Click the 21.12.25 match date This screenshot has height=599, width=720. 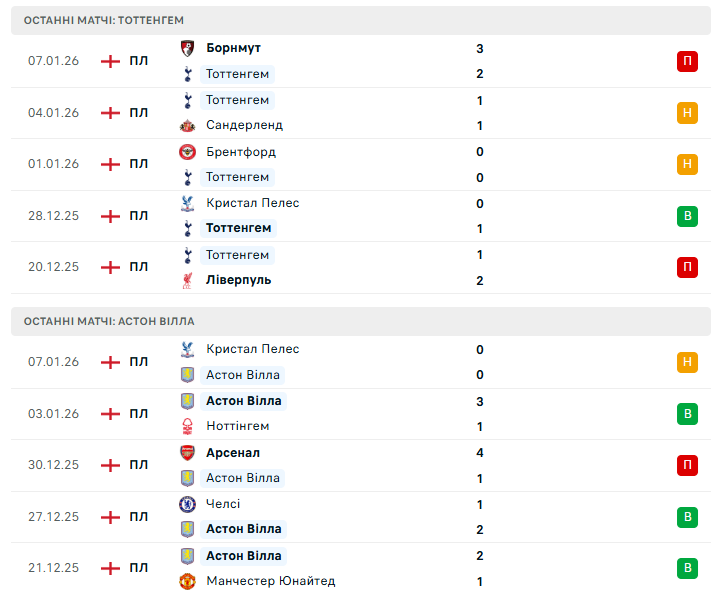point(53,568)
